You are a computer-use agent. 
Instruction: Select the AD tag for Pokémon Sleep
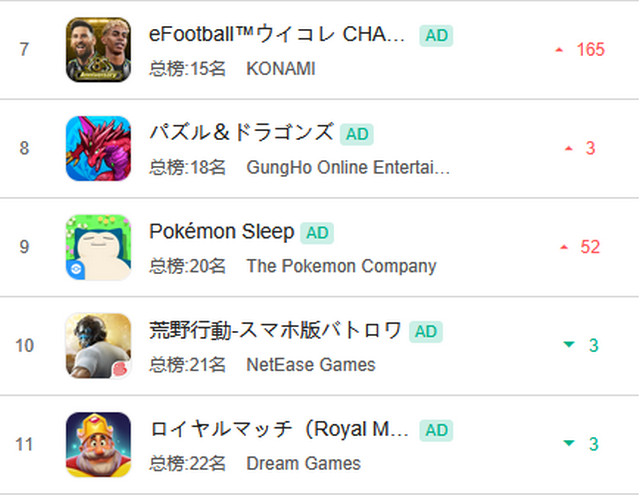[317, 233]
